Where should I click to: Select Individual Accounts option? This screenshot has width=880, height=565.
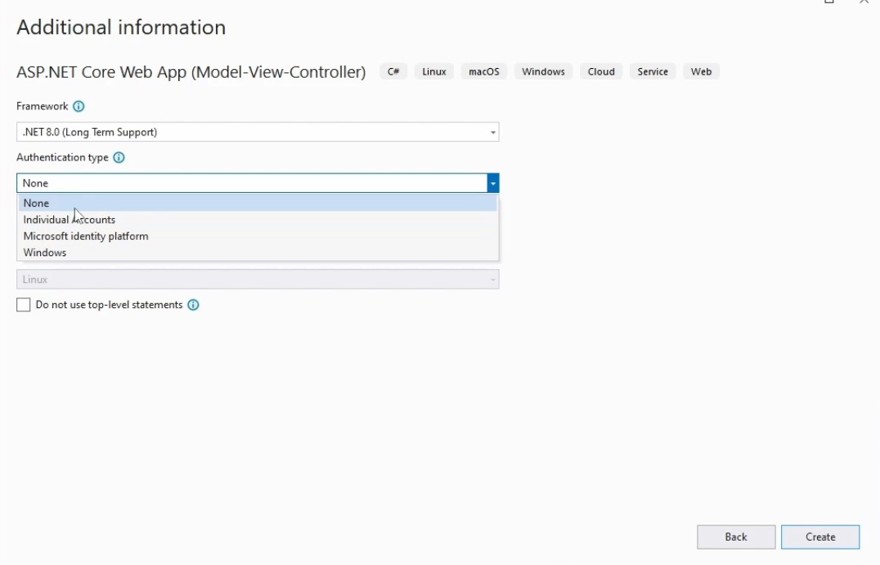(x=258, y=219)
